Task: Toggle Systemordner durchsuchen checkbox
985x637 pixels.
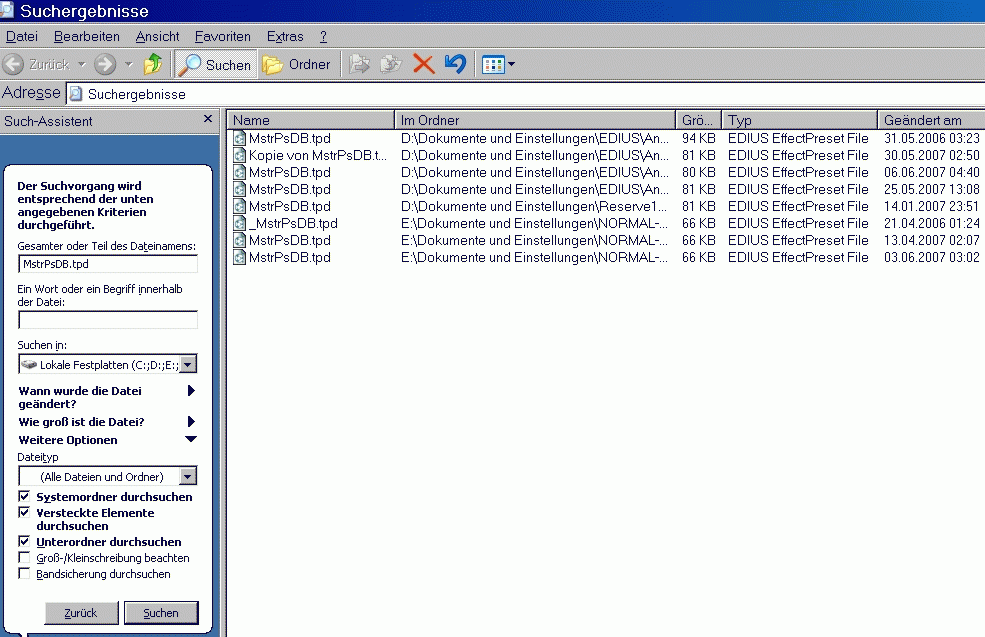Action: tap(24, 496)
